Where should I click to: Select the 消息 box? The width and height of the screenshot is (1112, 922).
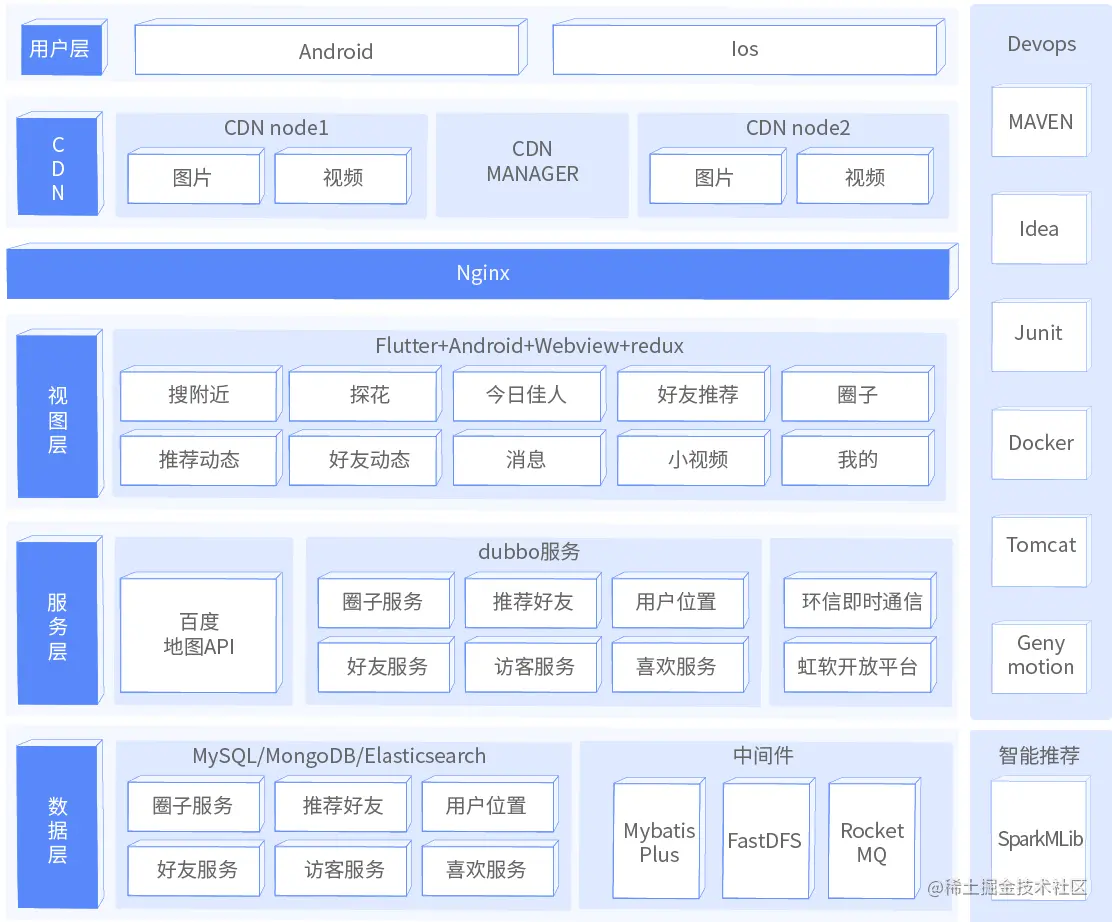(x=529, y=458)
